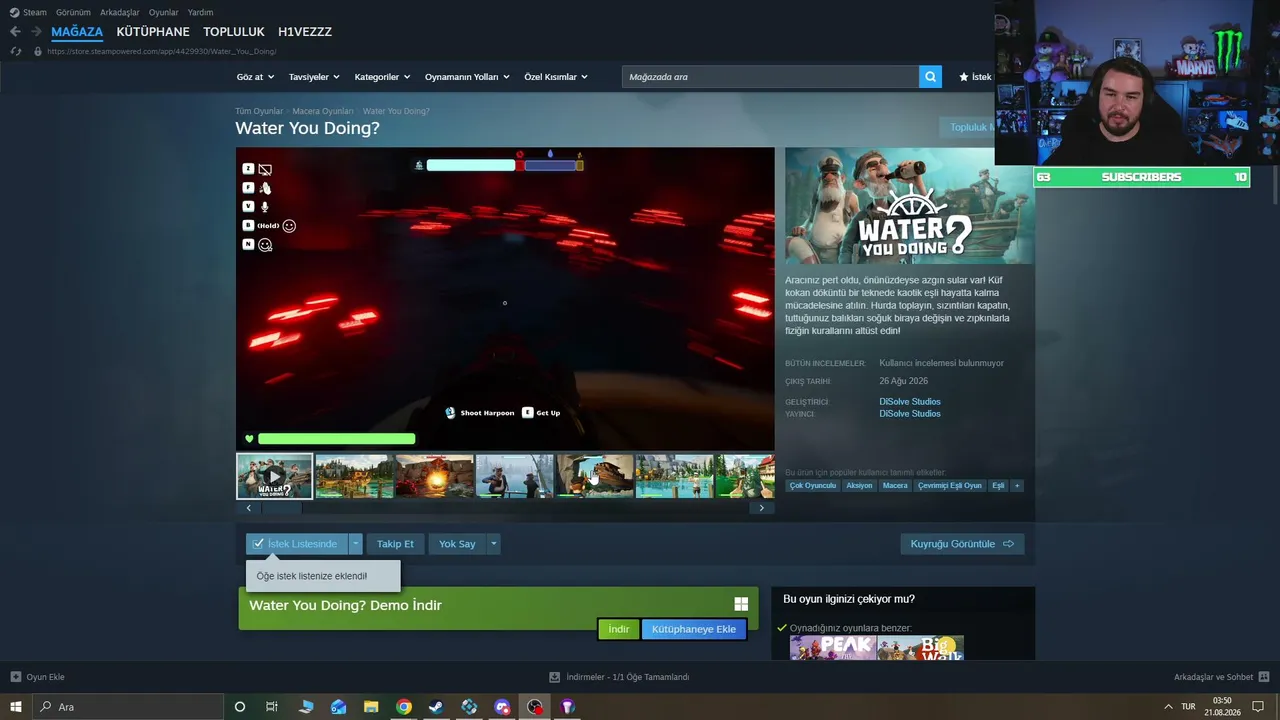This screenshot has height=720, width=1280.
Task: Click the Steam taskbar icon
Action: pyautogui.click(x=436, y=707)
